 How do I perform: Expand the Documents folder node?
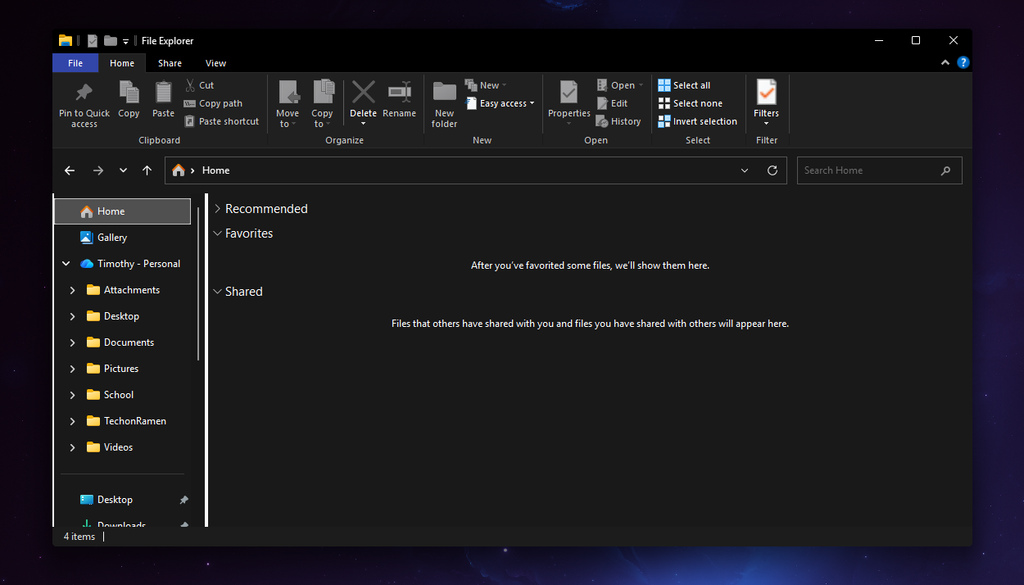(72, 342)
